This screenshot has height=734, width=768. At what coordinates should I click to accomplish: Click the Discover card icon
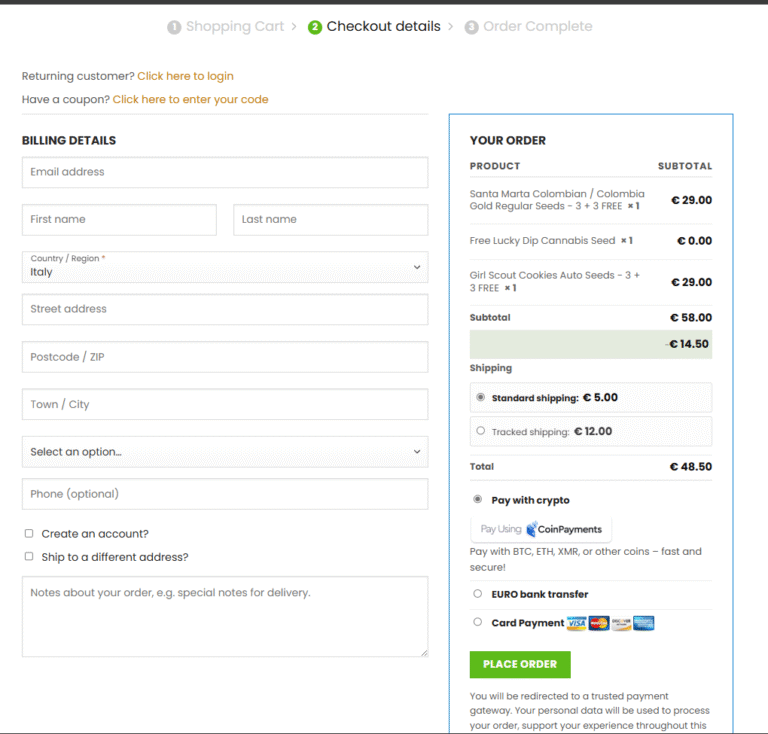point(621,623)
